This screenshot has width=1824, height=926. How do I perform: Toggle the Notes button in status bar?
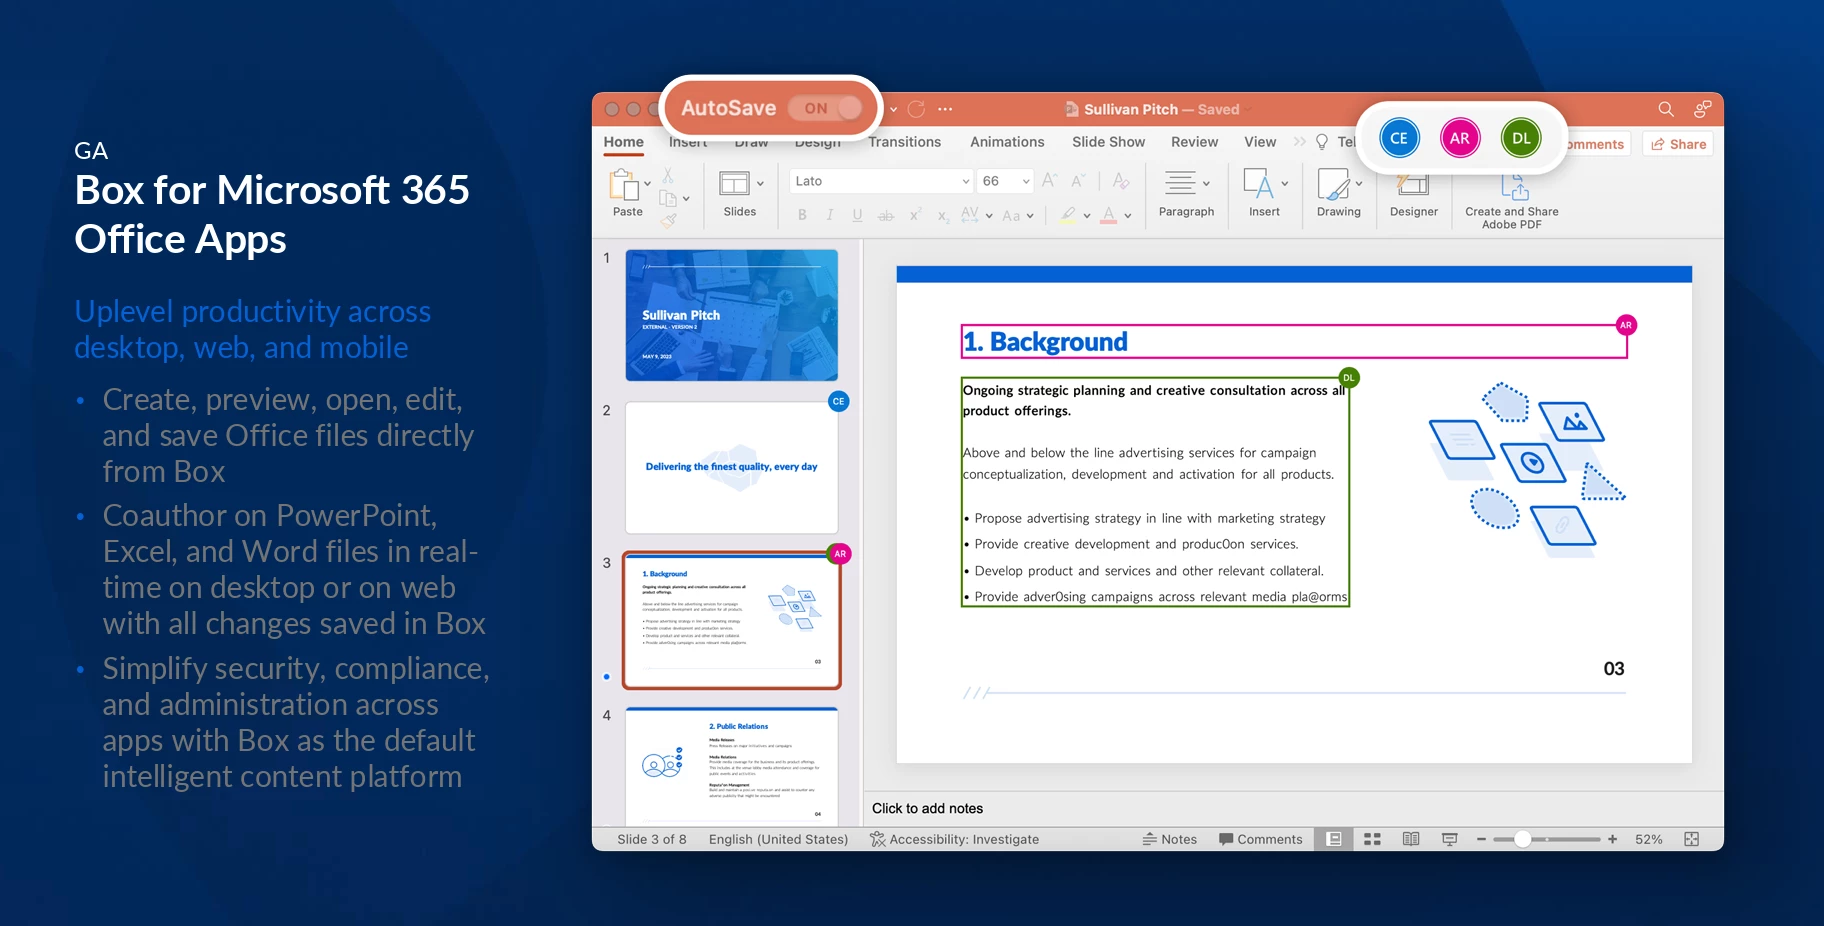1169,839
